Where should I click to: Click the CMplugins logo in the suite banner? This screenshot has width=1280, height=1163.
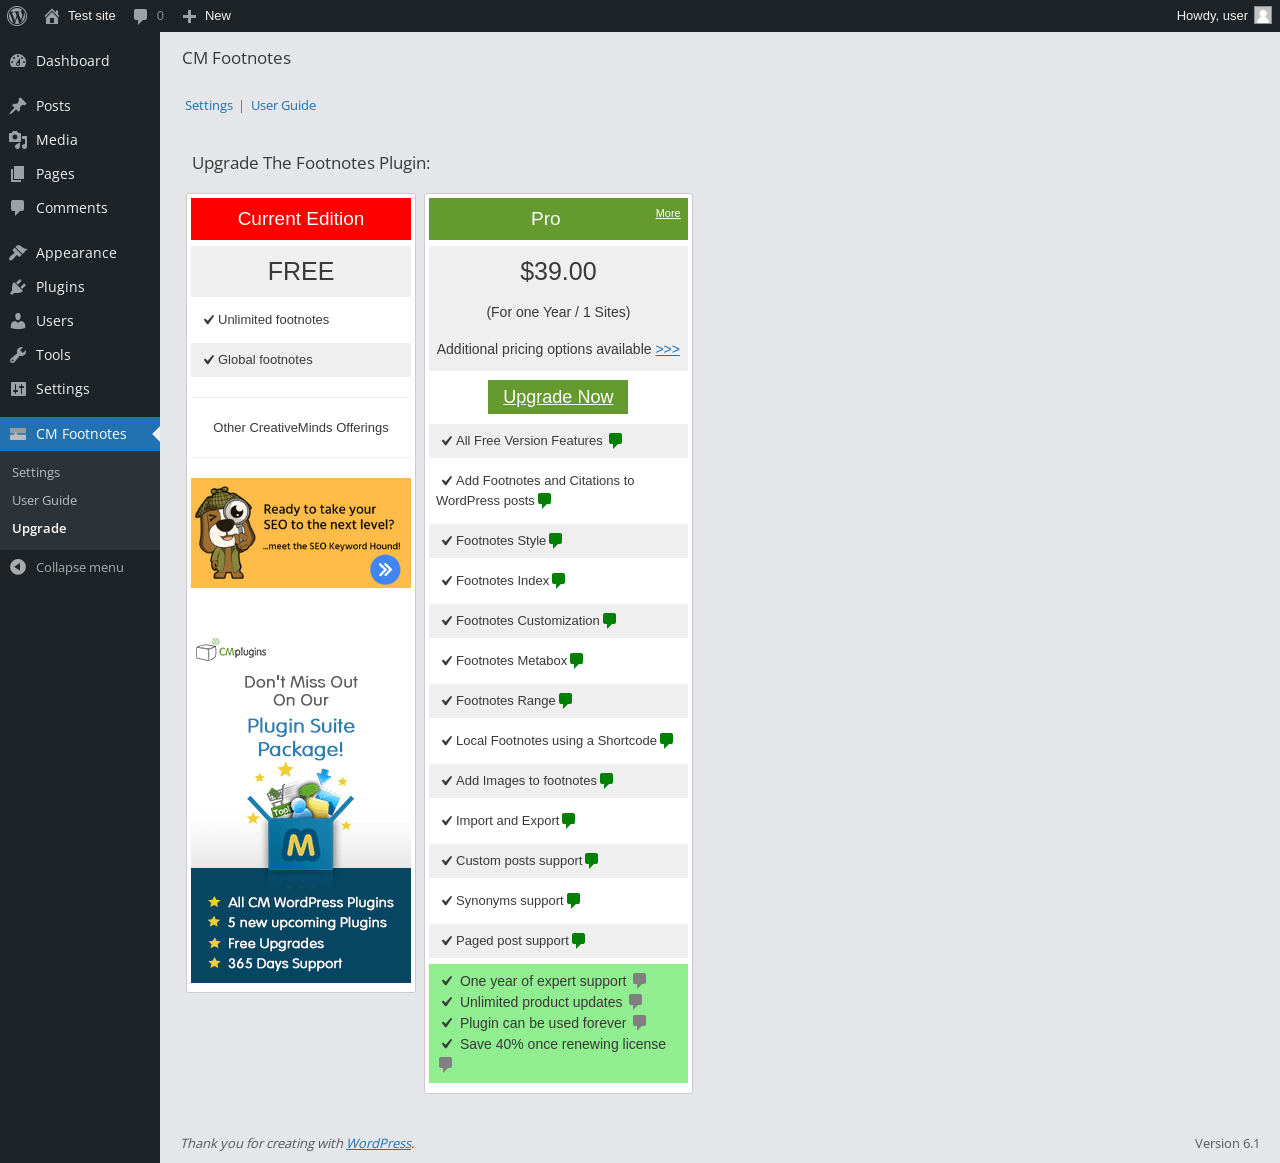(x=231, y=651)
